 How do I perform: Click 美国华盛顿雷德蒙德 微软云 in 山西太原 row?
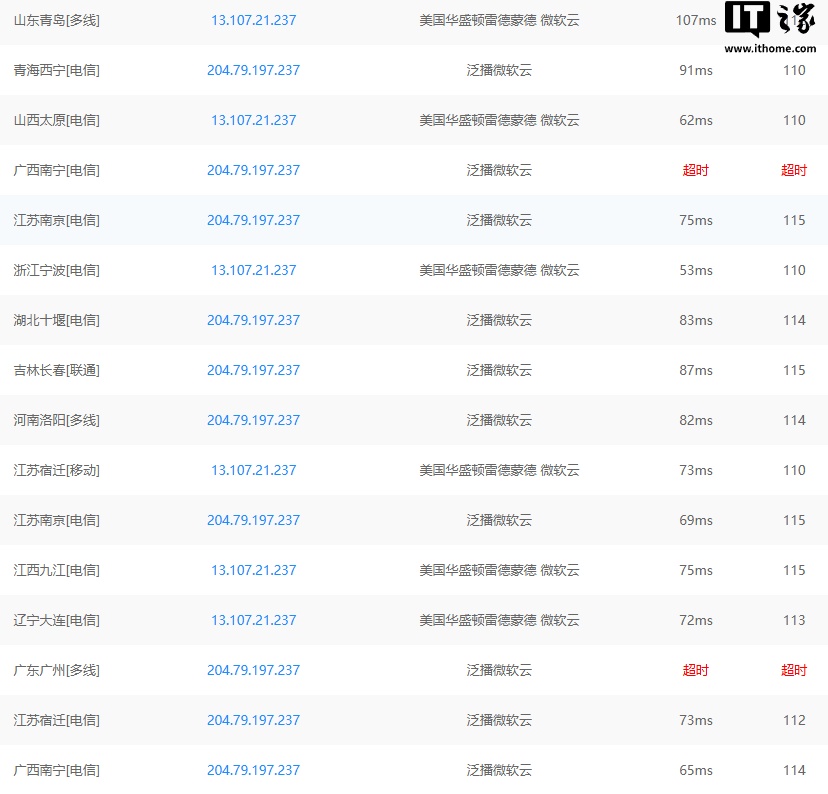[499, 120]
